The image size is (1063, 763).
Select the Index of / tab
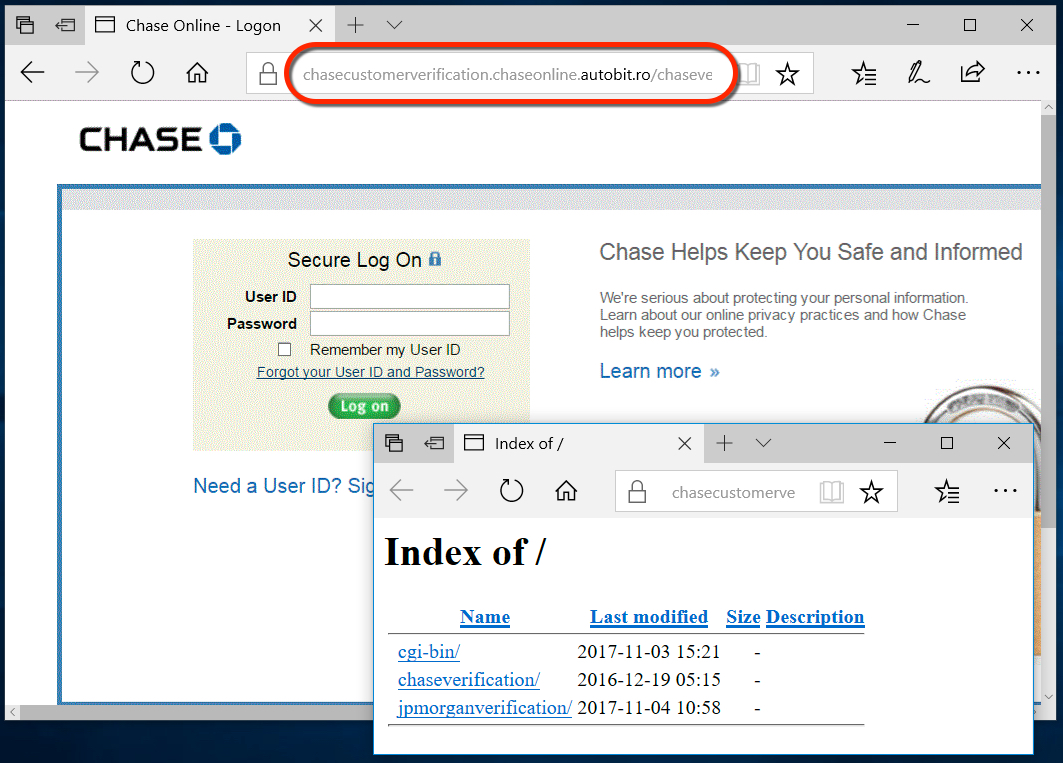pos(580,444)
